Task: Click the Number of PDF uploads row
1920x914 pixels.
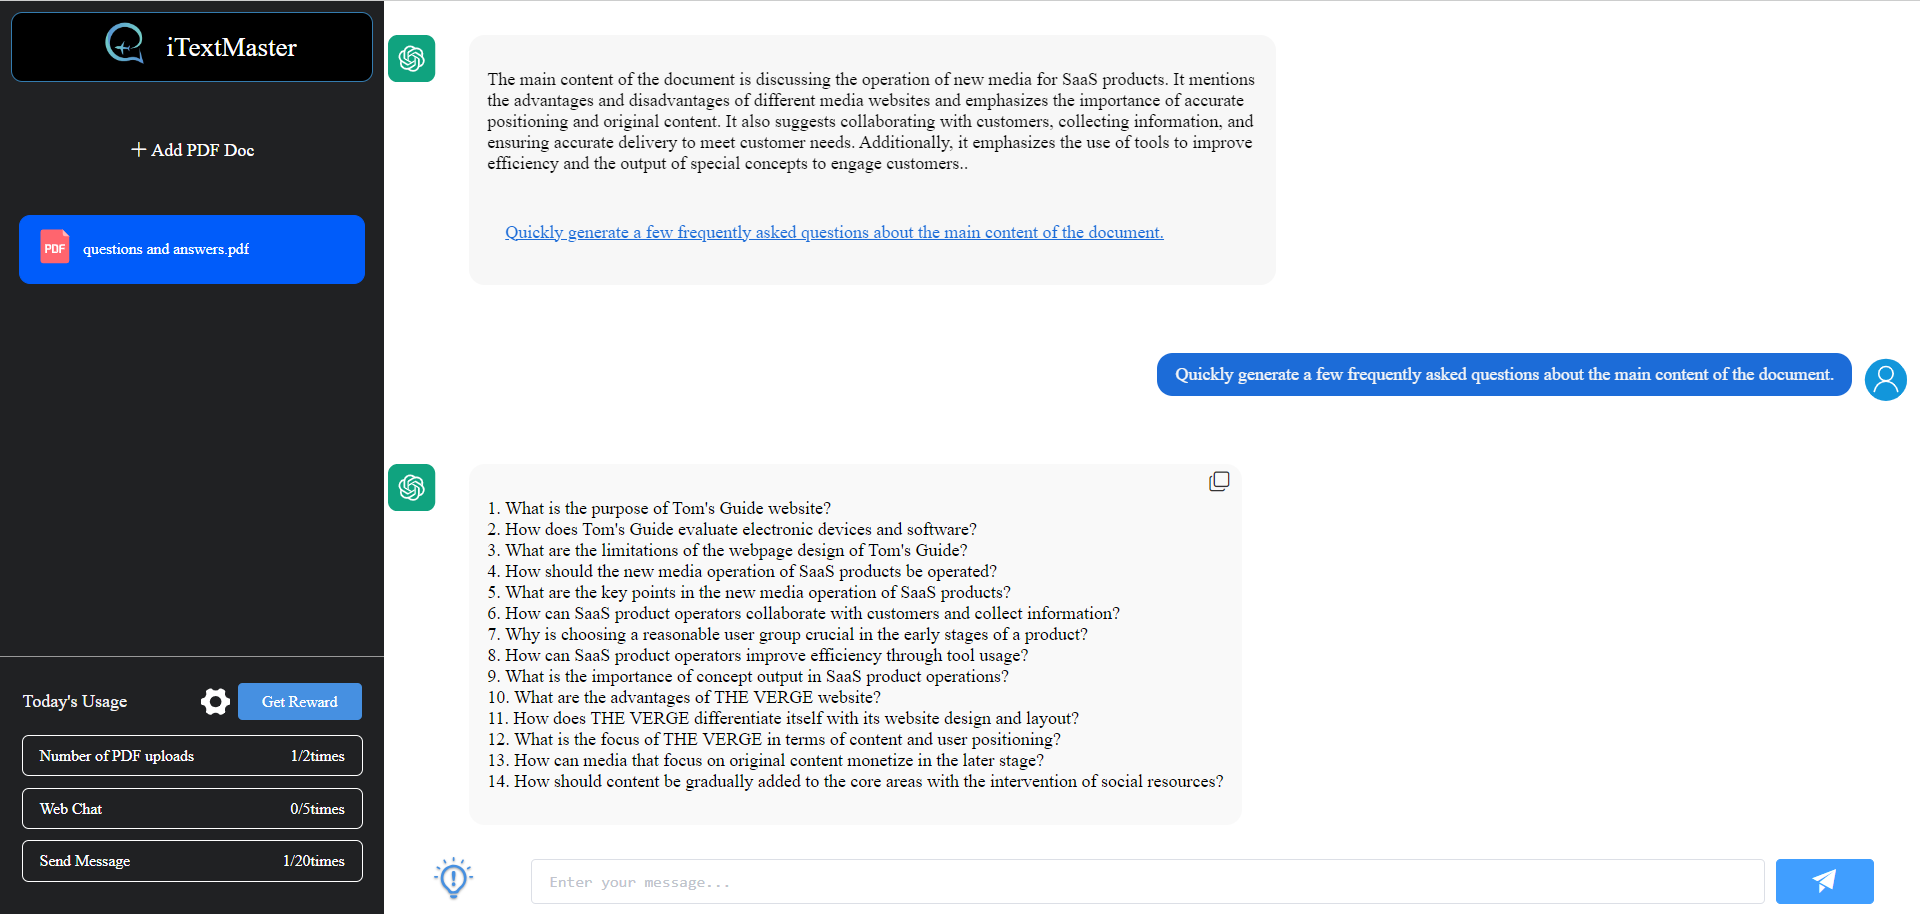Action: pos(191,755)
